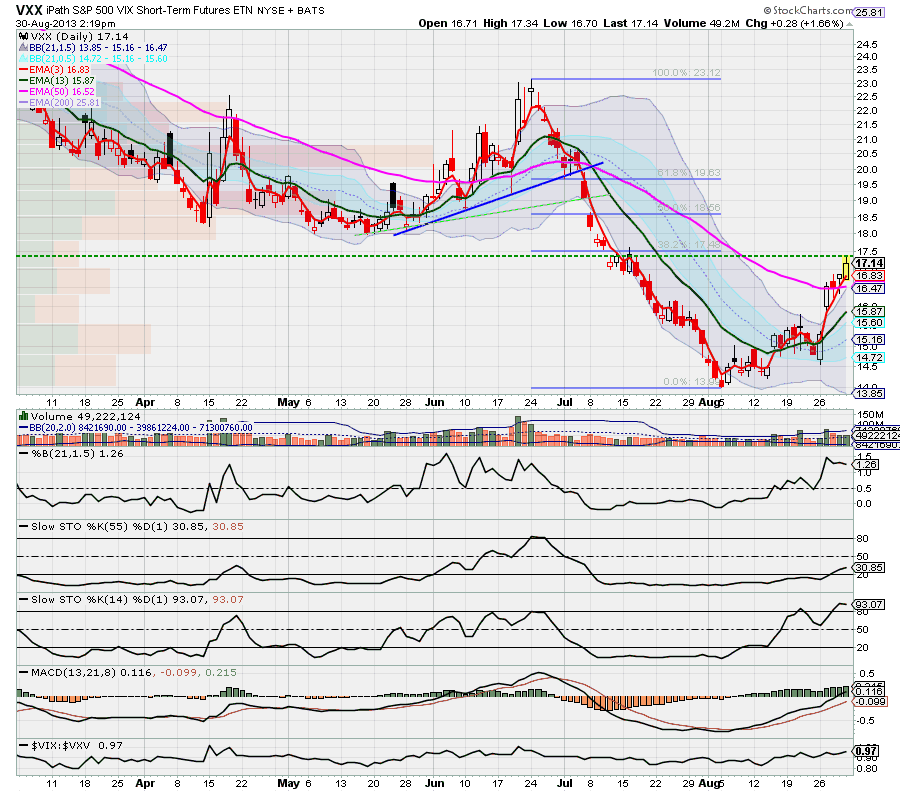Click the Last 17.14 quote in header
The width and height of the screenshot is (900, 792).
630,24
